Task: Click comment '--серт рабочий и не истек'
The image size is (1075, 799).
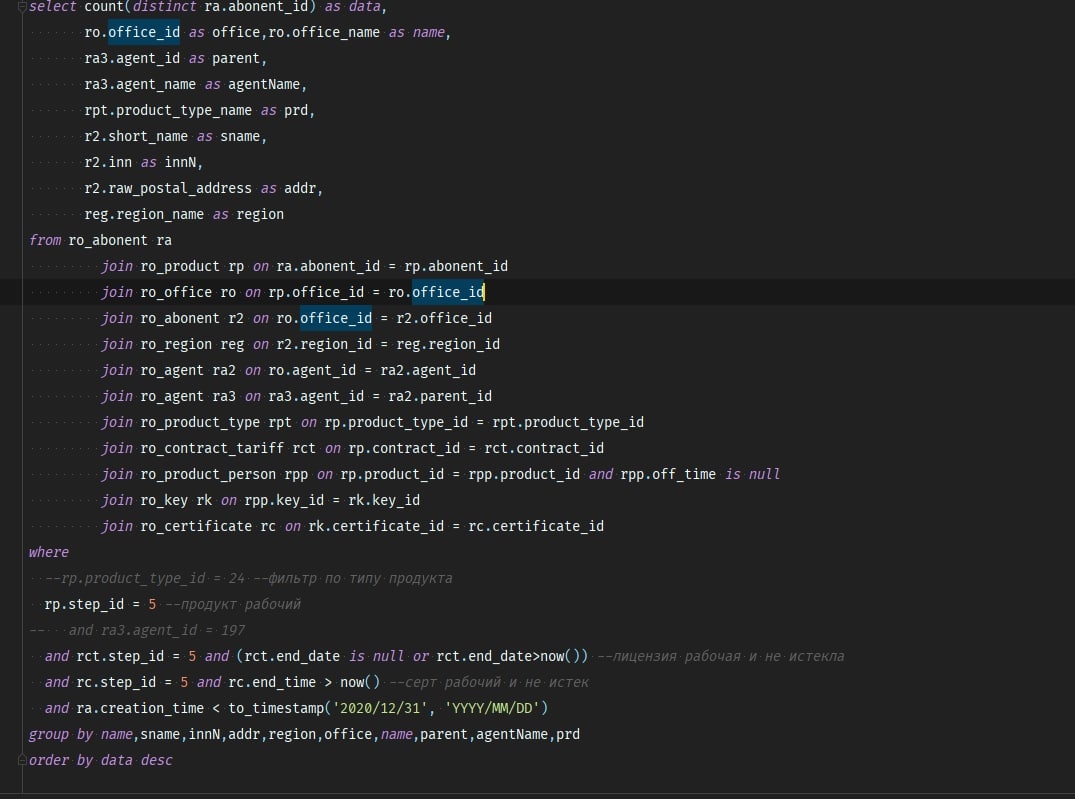Action: point(489,682)
